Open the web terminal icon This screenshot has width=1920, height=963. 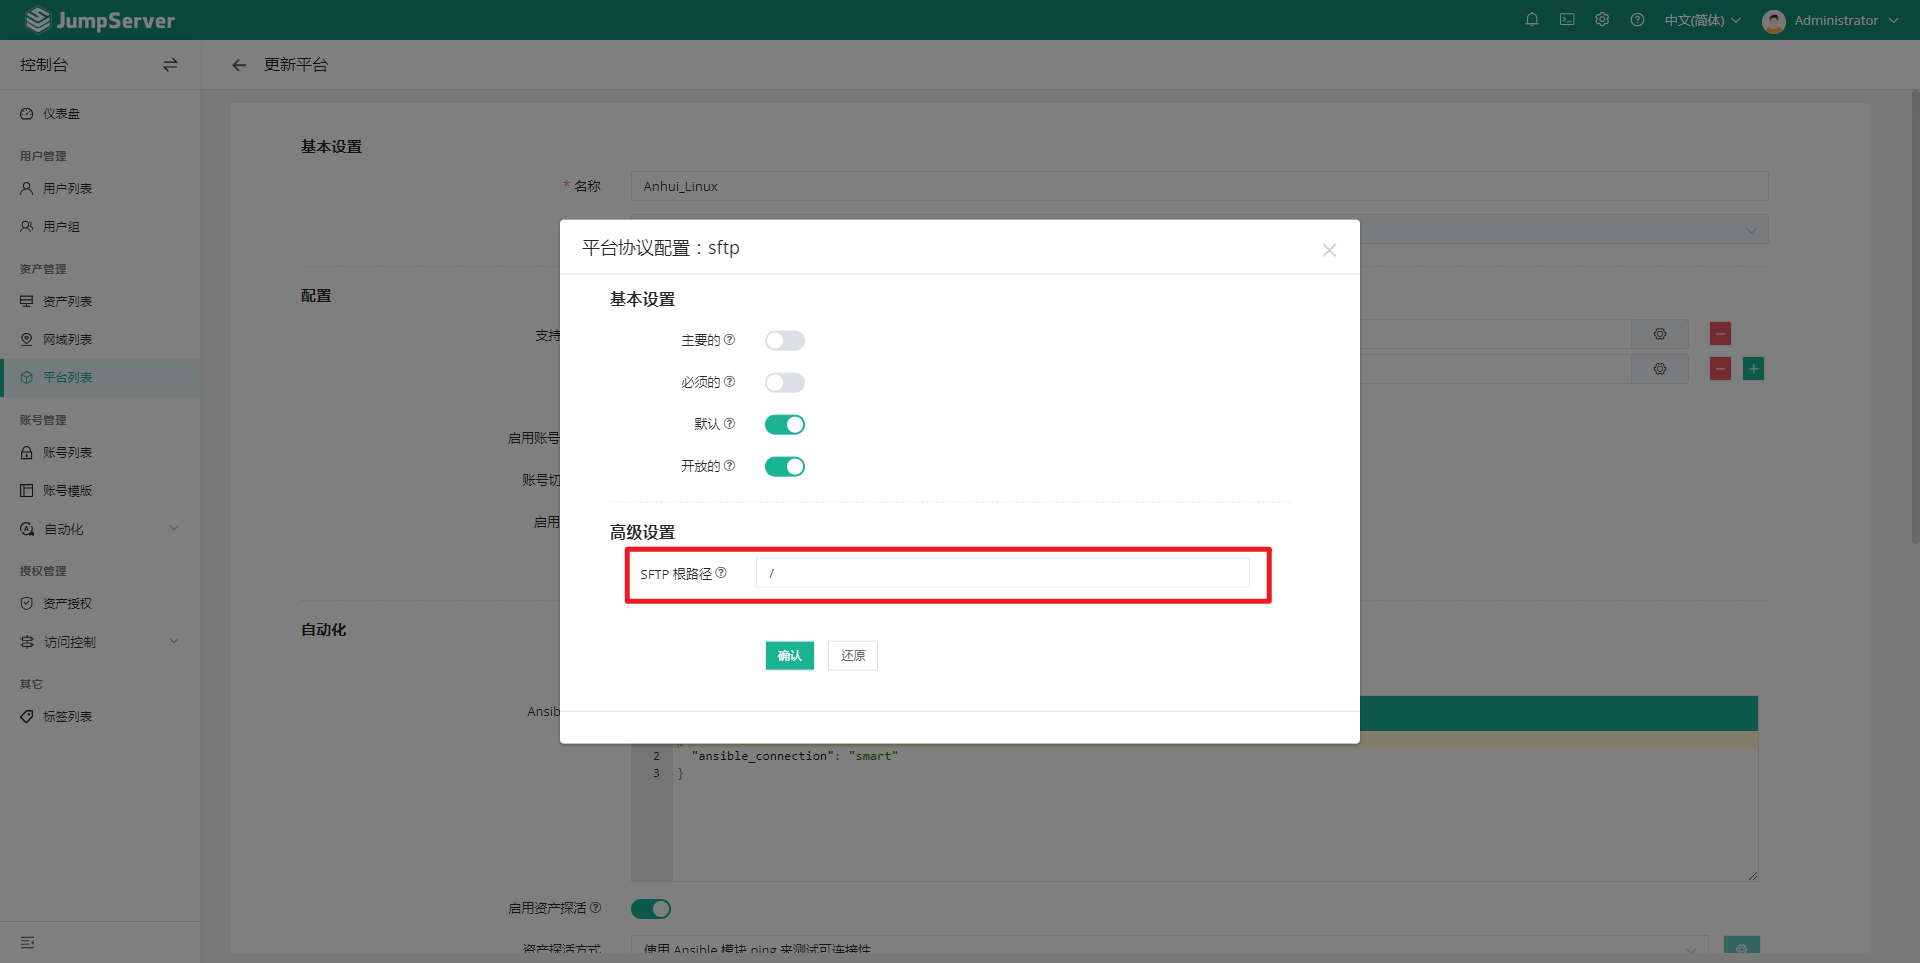1567,20
